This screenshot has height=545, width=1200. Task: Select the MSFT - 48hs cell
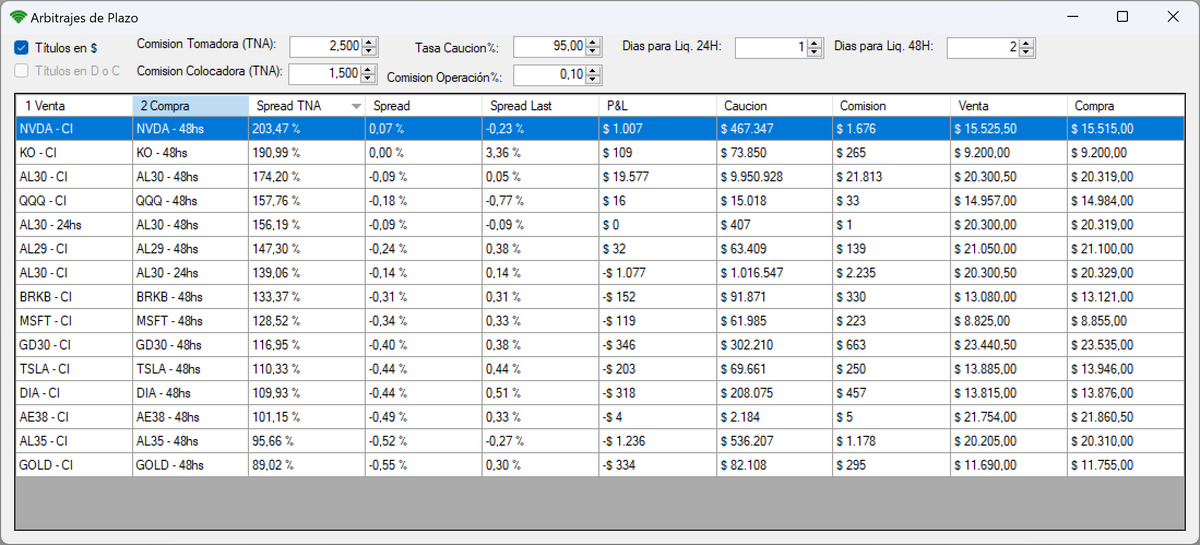[190, 321]
